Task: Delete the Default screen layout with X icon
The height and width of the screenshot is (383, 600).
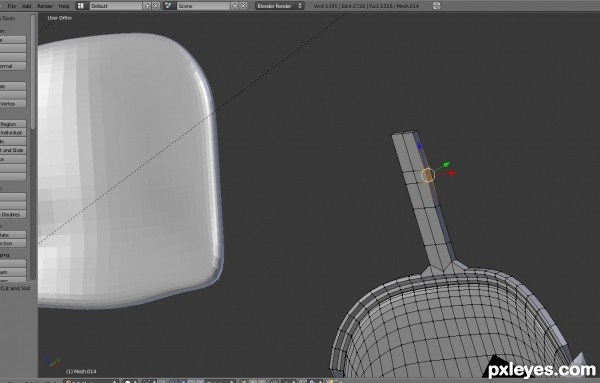Action: 156,6
